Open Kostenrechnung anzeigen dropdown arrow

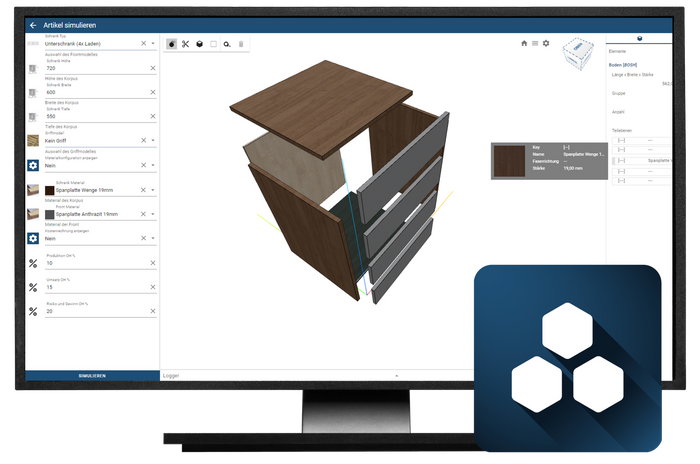(153, 238)
